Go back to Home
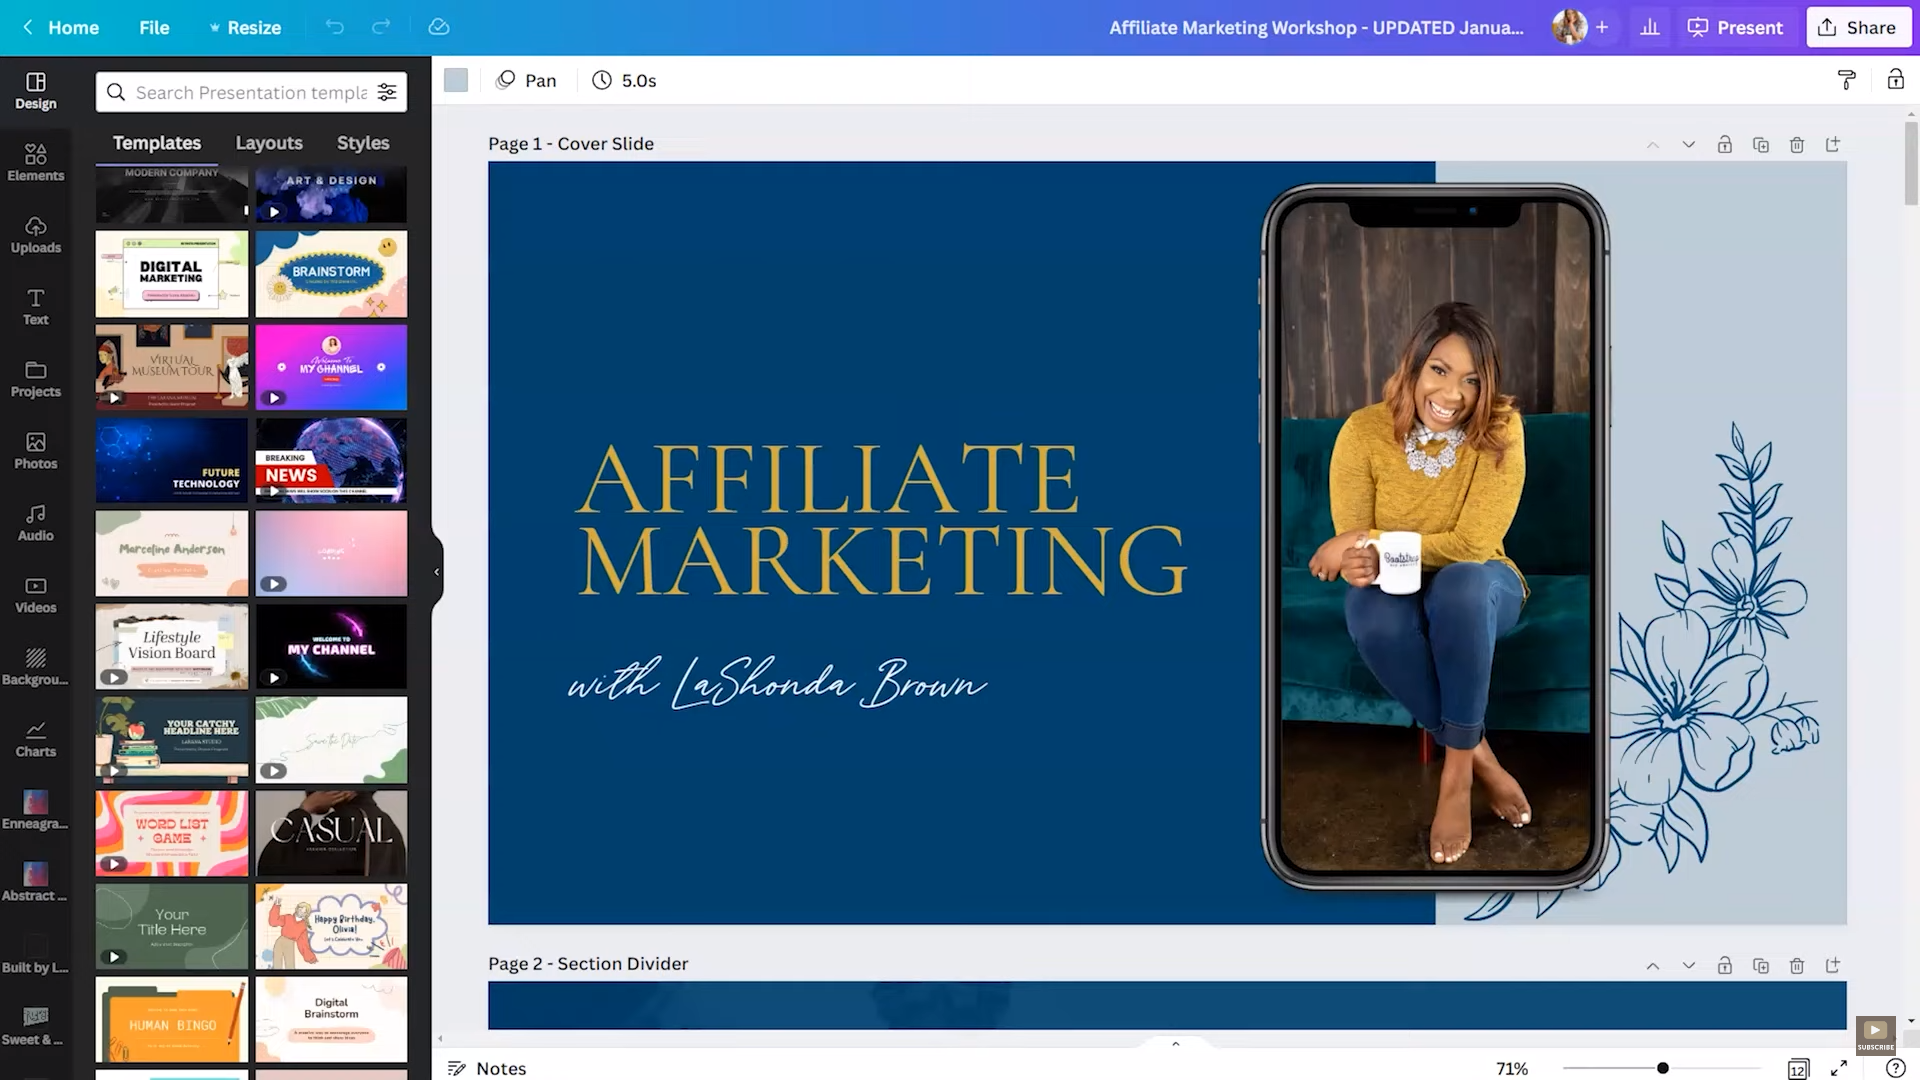Screen dimensions: 1920x1080 pos(60,27)
